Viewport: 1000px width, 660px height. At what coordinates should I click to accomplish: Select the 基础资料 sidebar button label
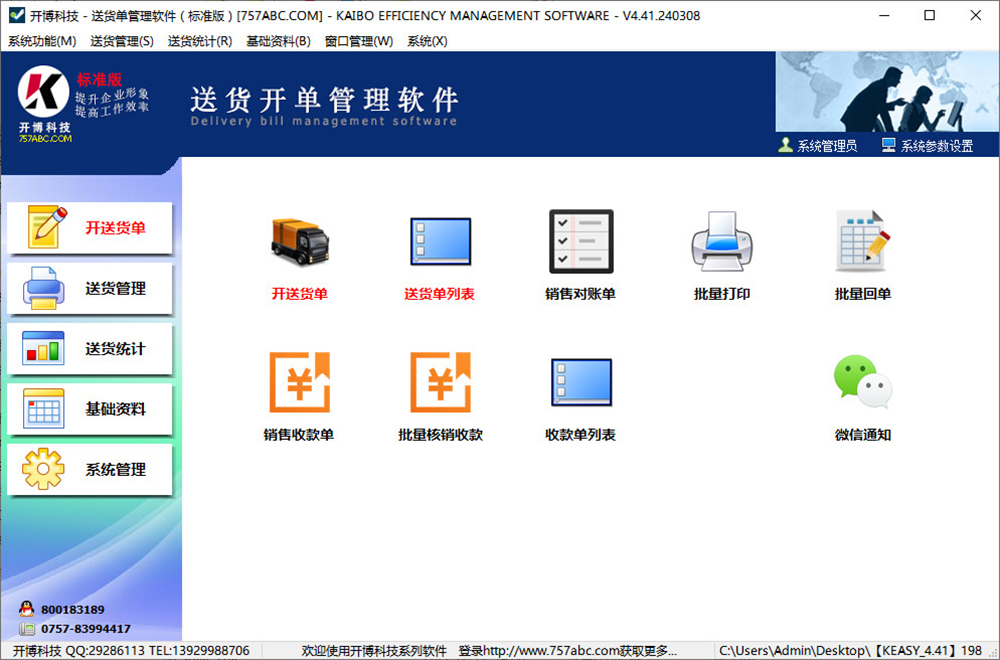[x=115, y=409]
